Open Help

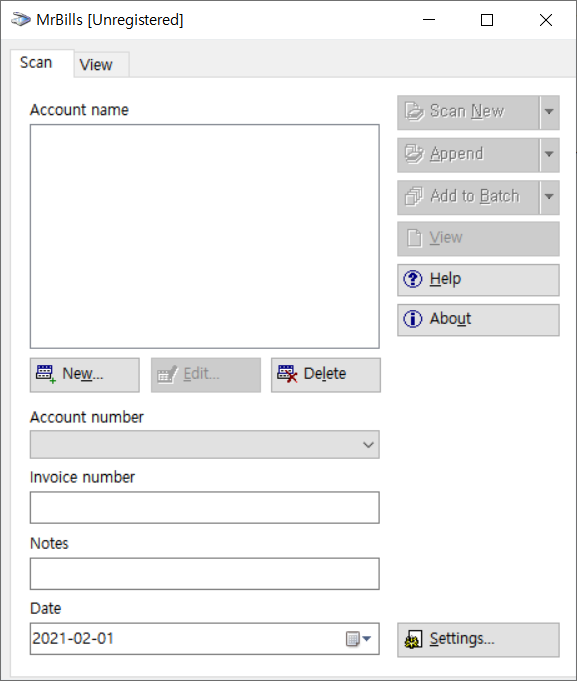pyautogui.click(x=478, y=280)
